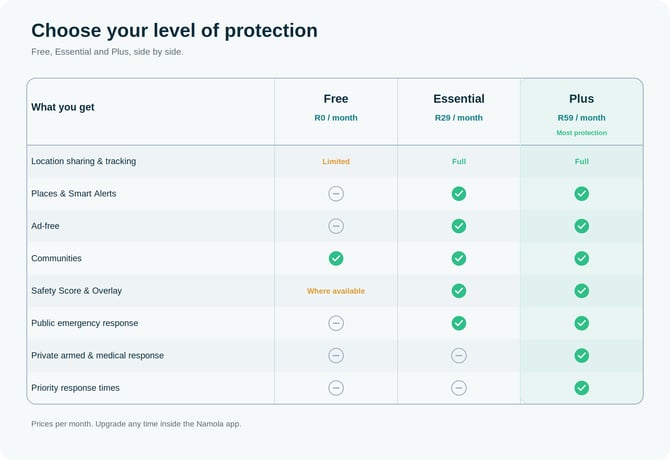Click the Free plan Ad-free dash icon

336,226
